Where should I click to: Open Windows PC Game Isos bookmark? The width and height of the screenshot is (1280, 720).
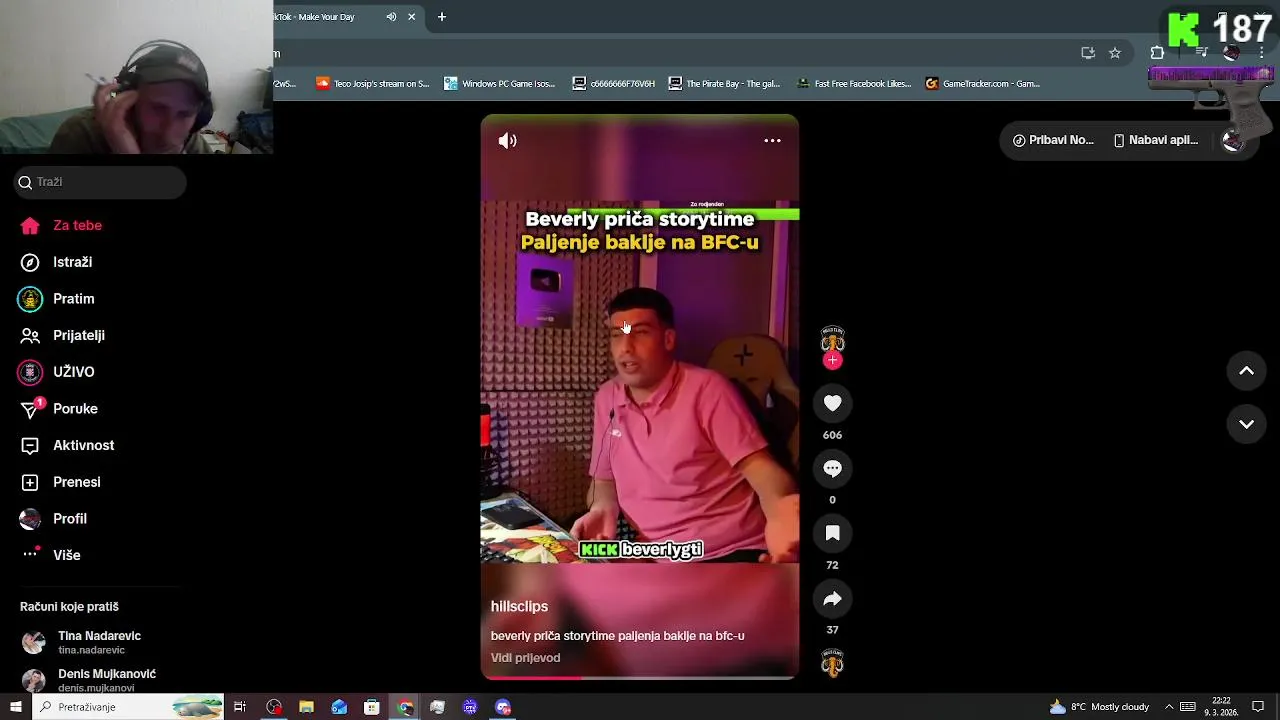click(x=500, y=84)
